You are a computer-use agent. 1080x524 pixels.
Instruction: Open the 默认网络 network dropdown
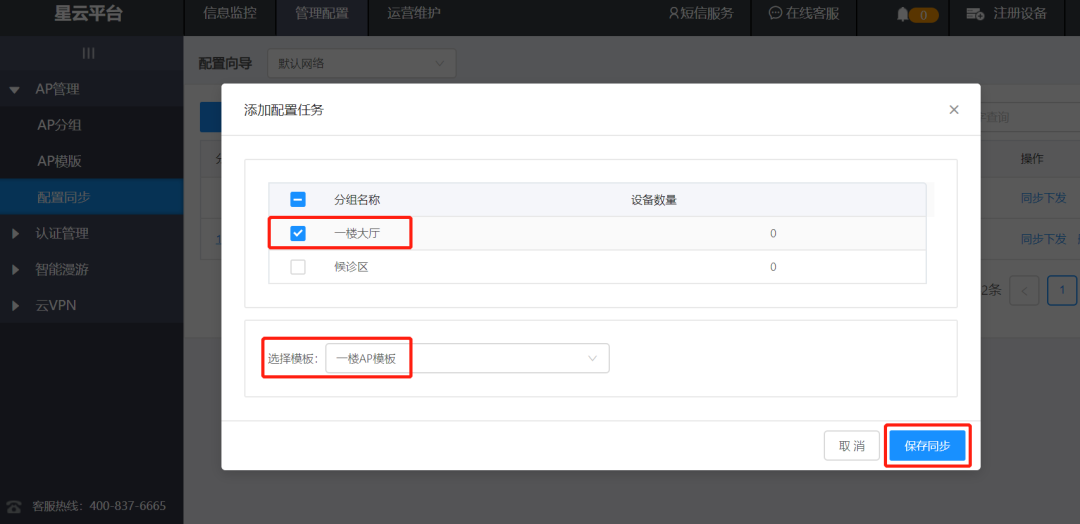coord(362,63)
